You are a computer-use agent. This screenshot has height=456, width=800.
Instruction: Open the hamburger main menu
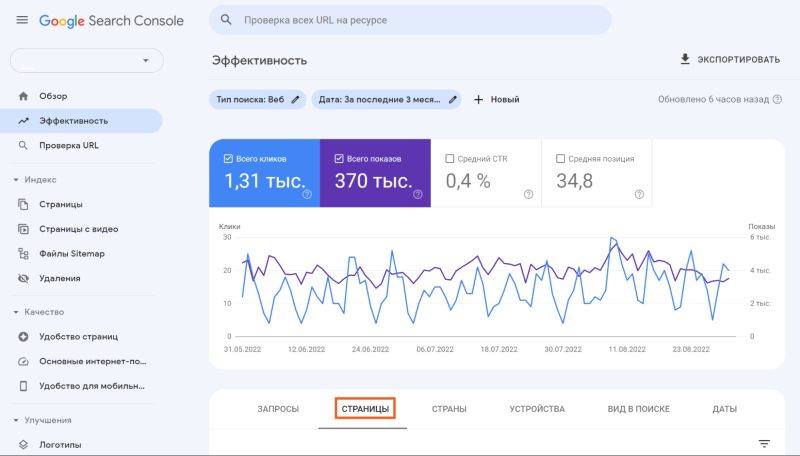22,20
